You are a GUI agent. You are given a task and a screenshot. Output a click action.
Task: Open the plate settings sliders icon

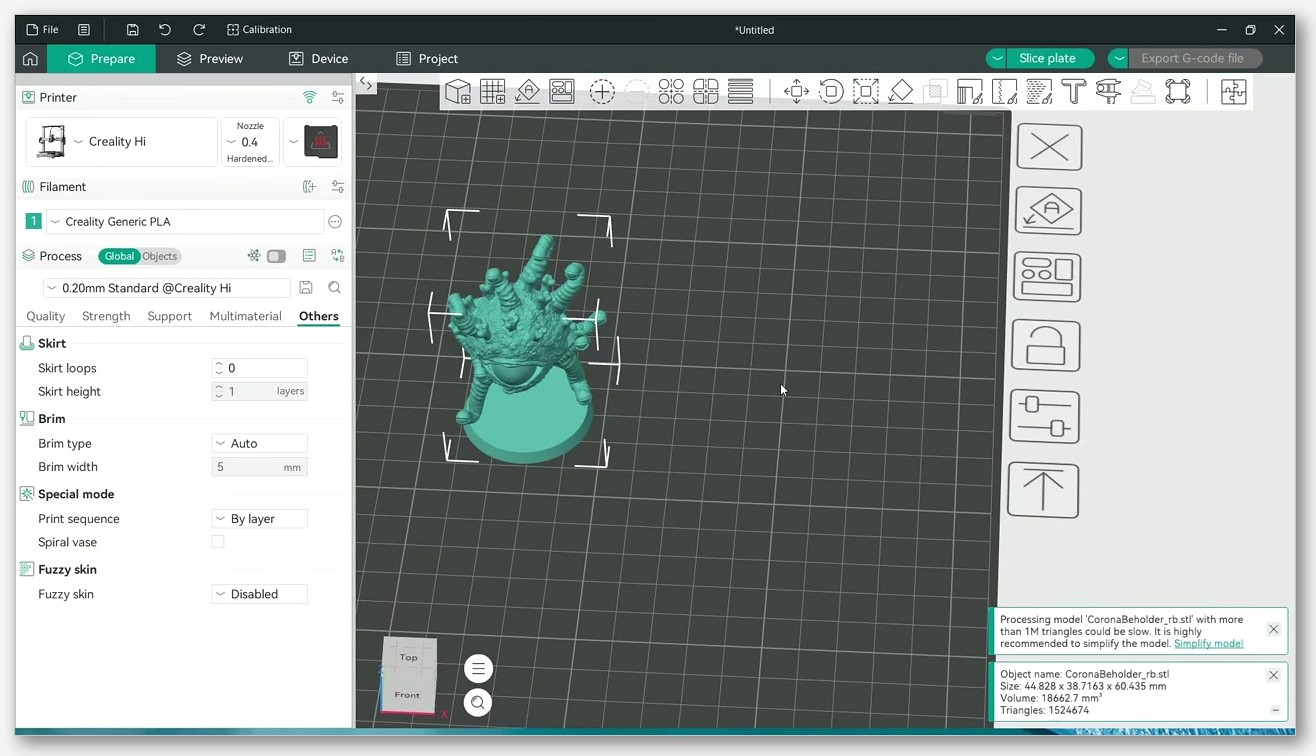[x=1044, y=416]
